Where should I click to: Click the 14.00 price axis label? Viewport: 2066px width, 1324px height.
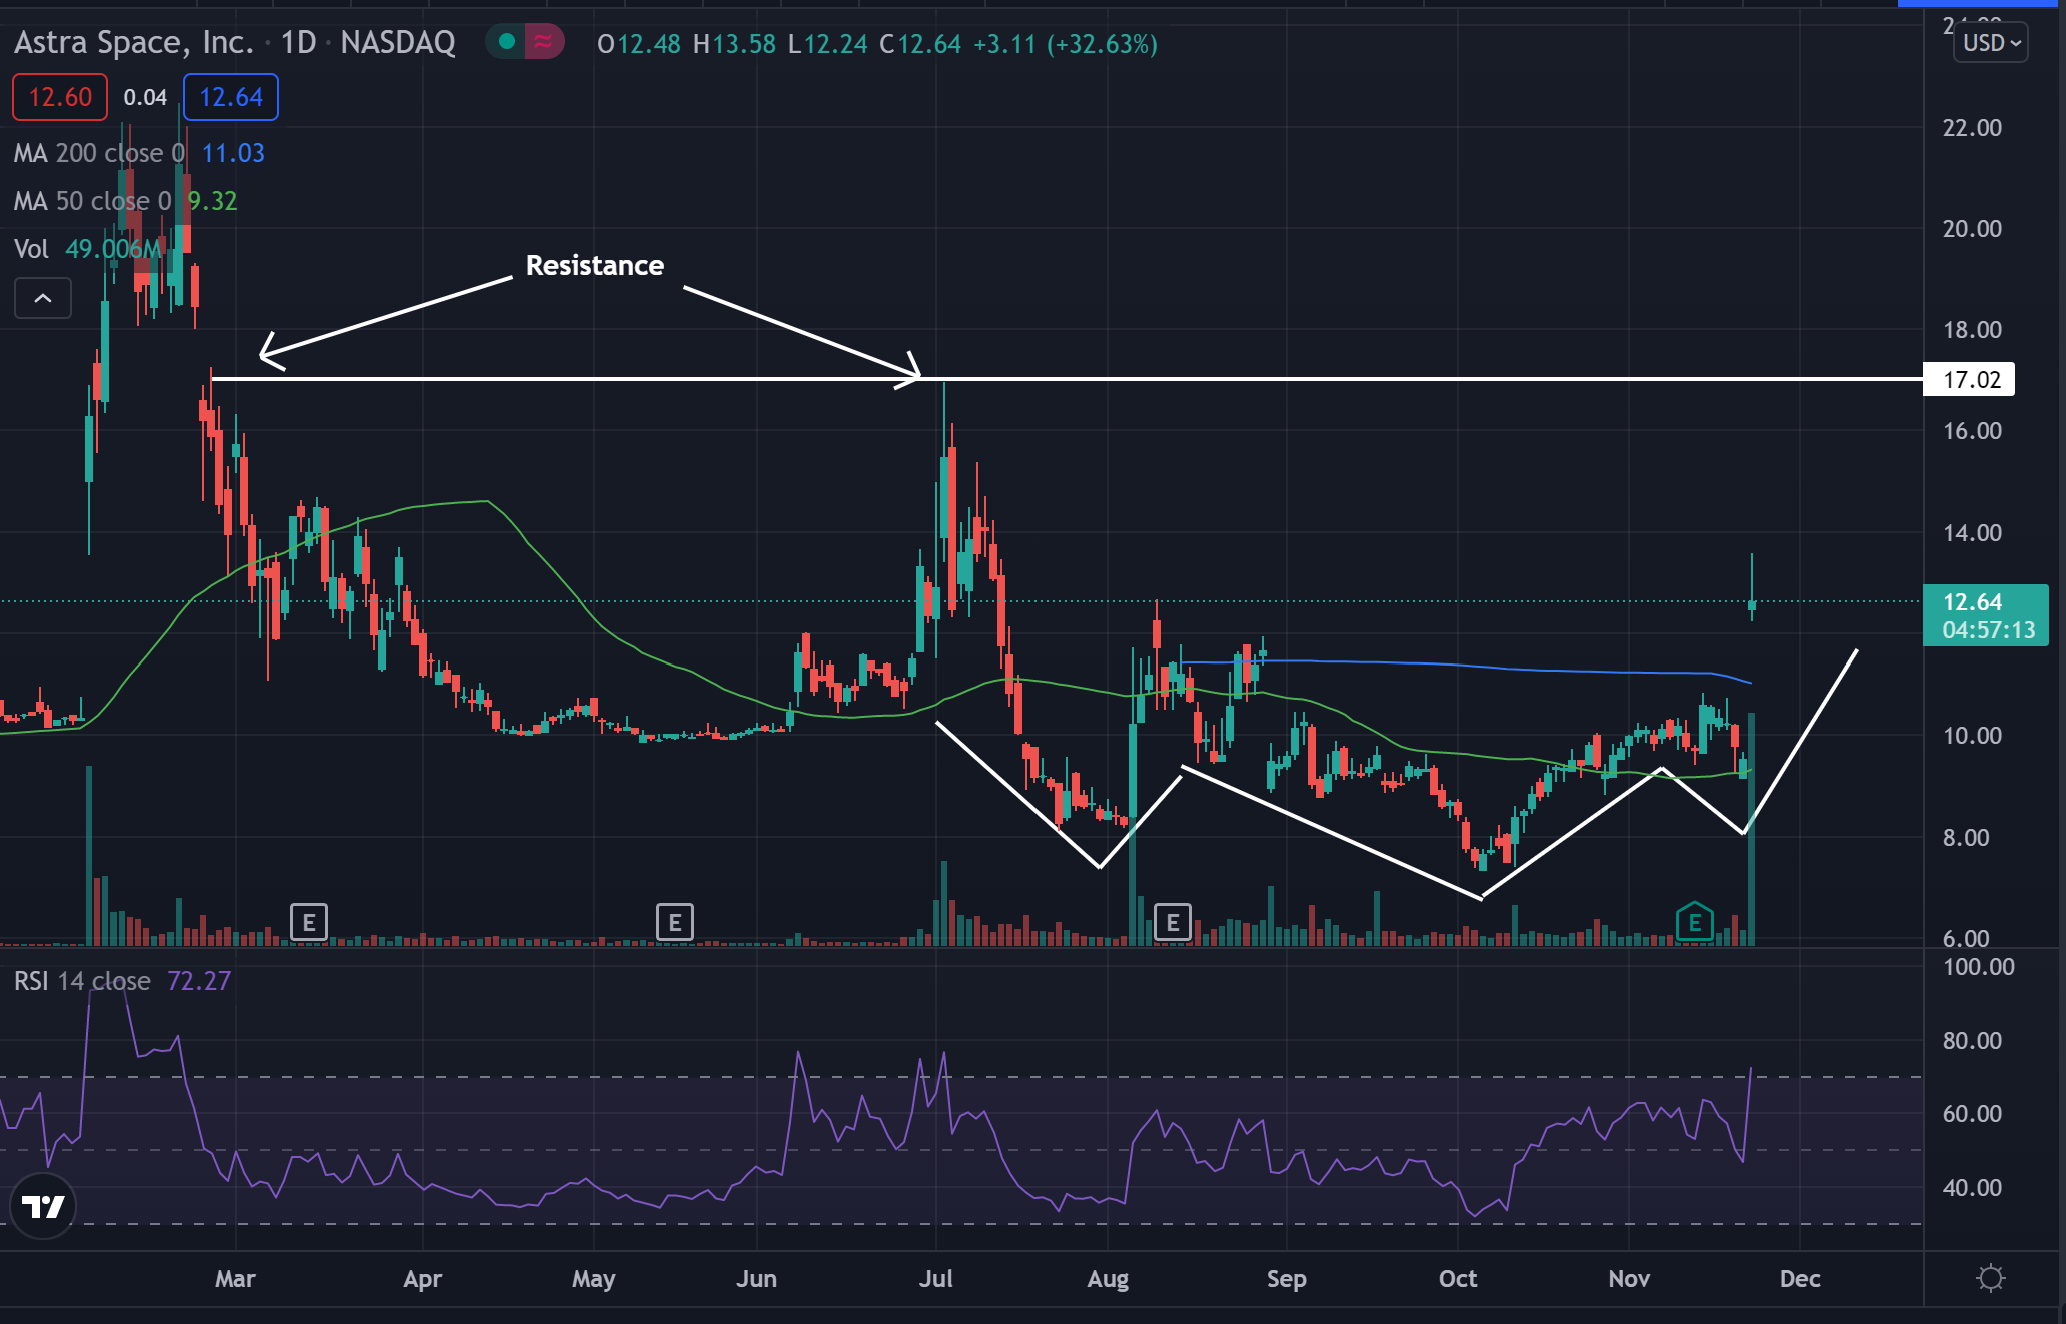coord(1972,533)
